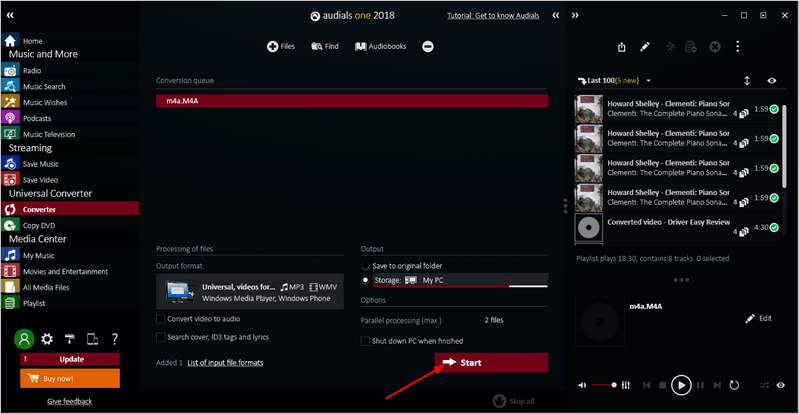Click the Converter icon in sidebar
The width and height of the screenshot is (799, 414).
10,209
